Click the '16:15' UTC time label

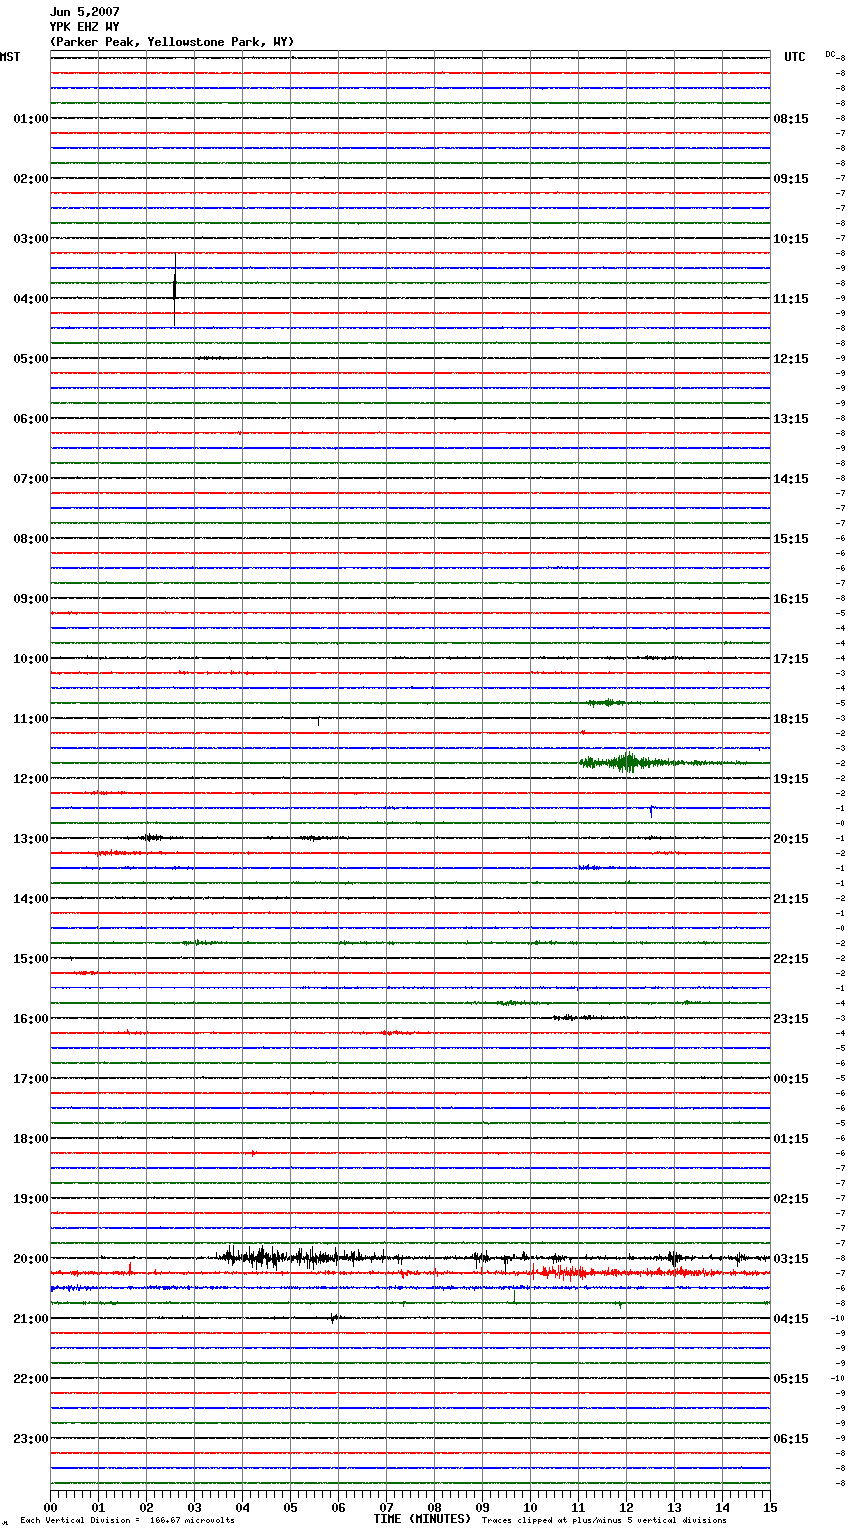point(792,599)
